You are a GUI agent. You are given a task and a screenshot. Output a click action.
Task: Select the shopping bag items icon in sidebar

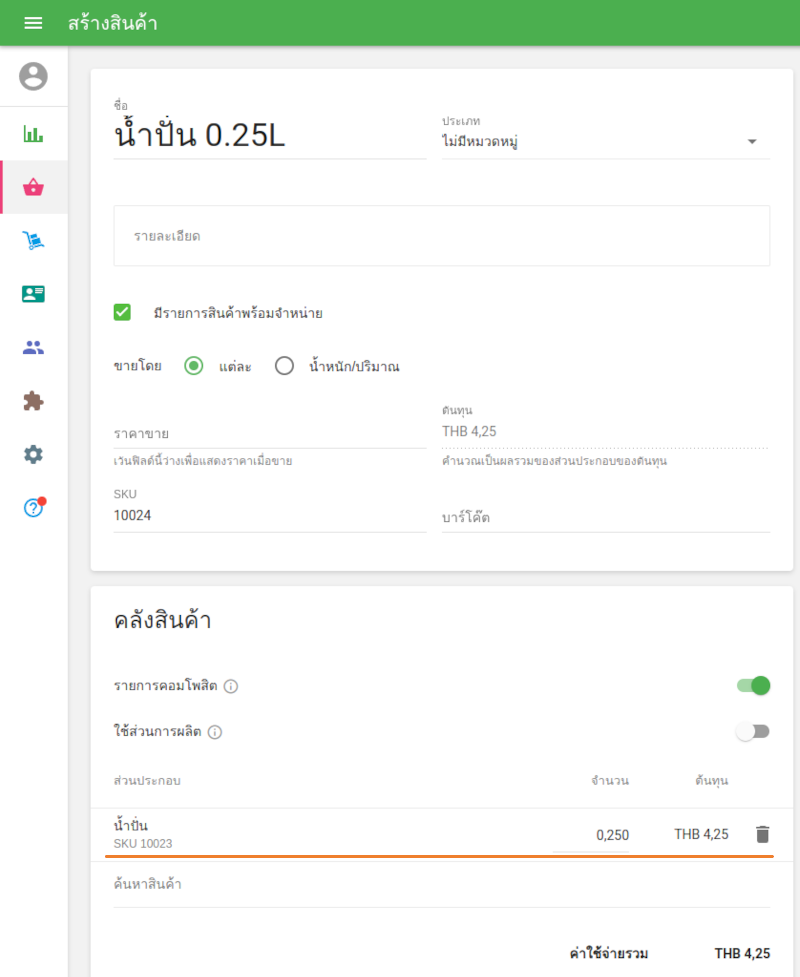pos(33,187)
